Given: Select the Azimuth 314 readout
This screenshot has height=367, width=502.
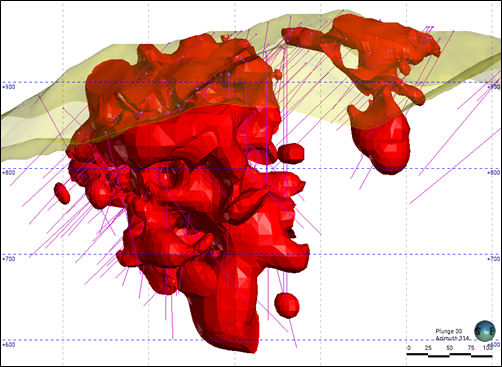Looking at the screenshot, I should click(x=453, y=338).
